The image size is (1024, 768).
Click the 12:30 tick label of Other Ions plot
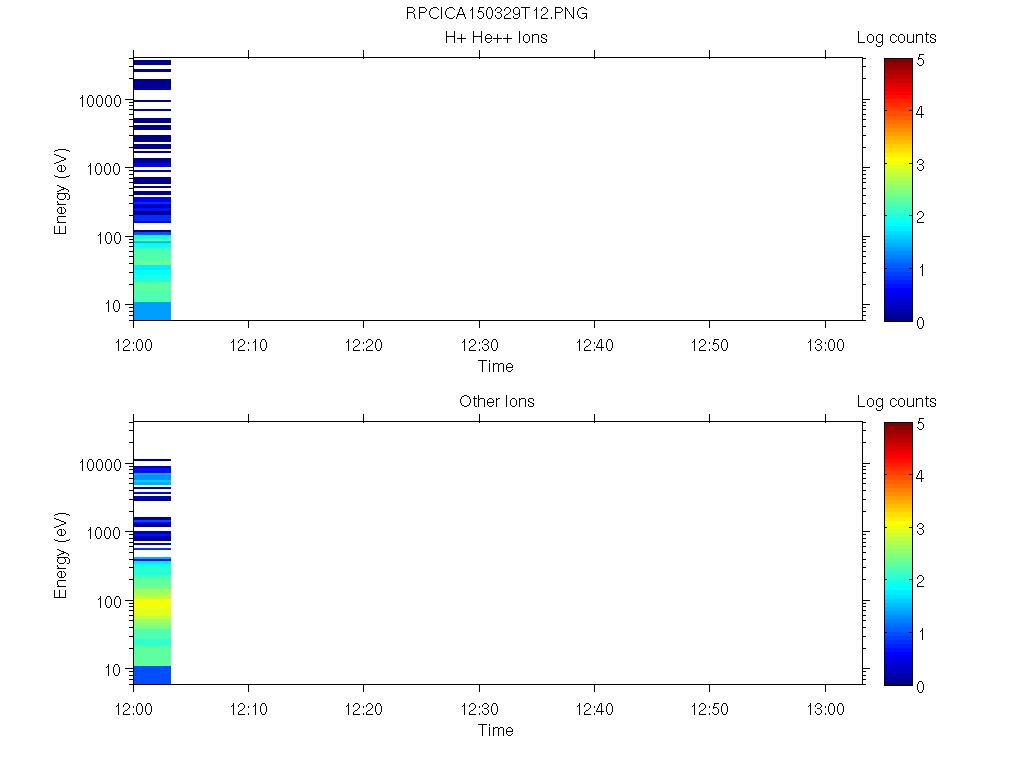coord(479,709)
